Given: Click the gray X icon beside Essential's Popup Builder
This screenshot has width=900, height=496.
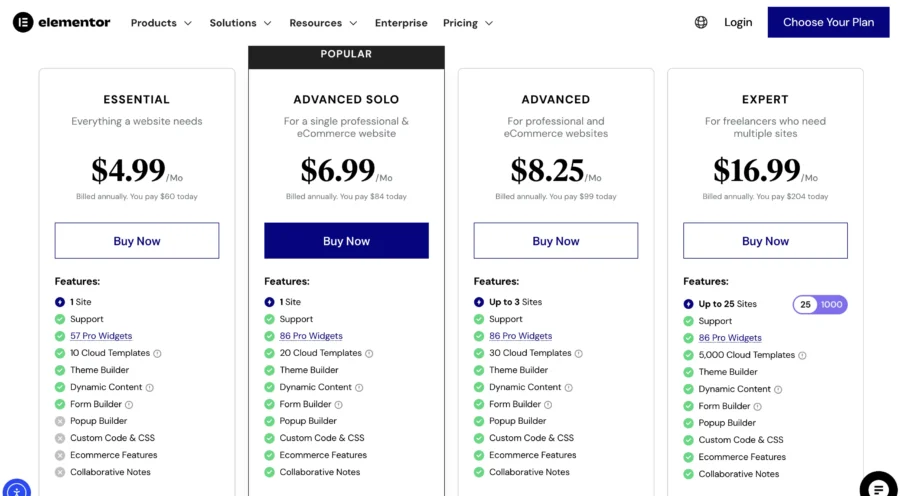Looking at the screenshot, I should click(60, 421).
